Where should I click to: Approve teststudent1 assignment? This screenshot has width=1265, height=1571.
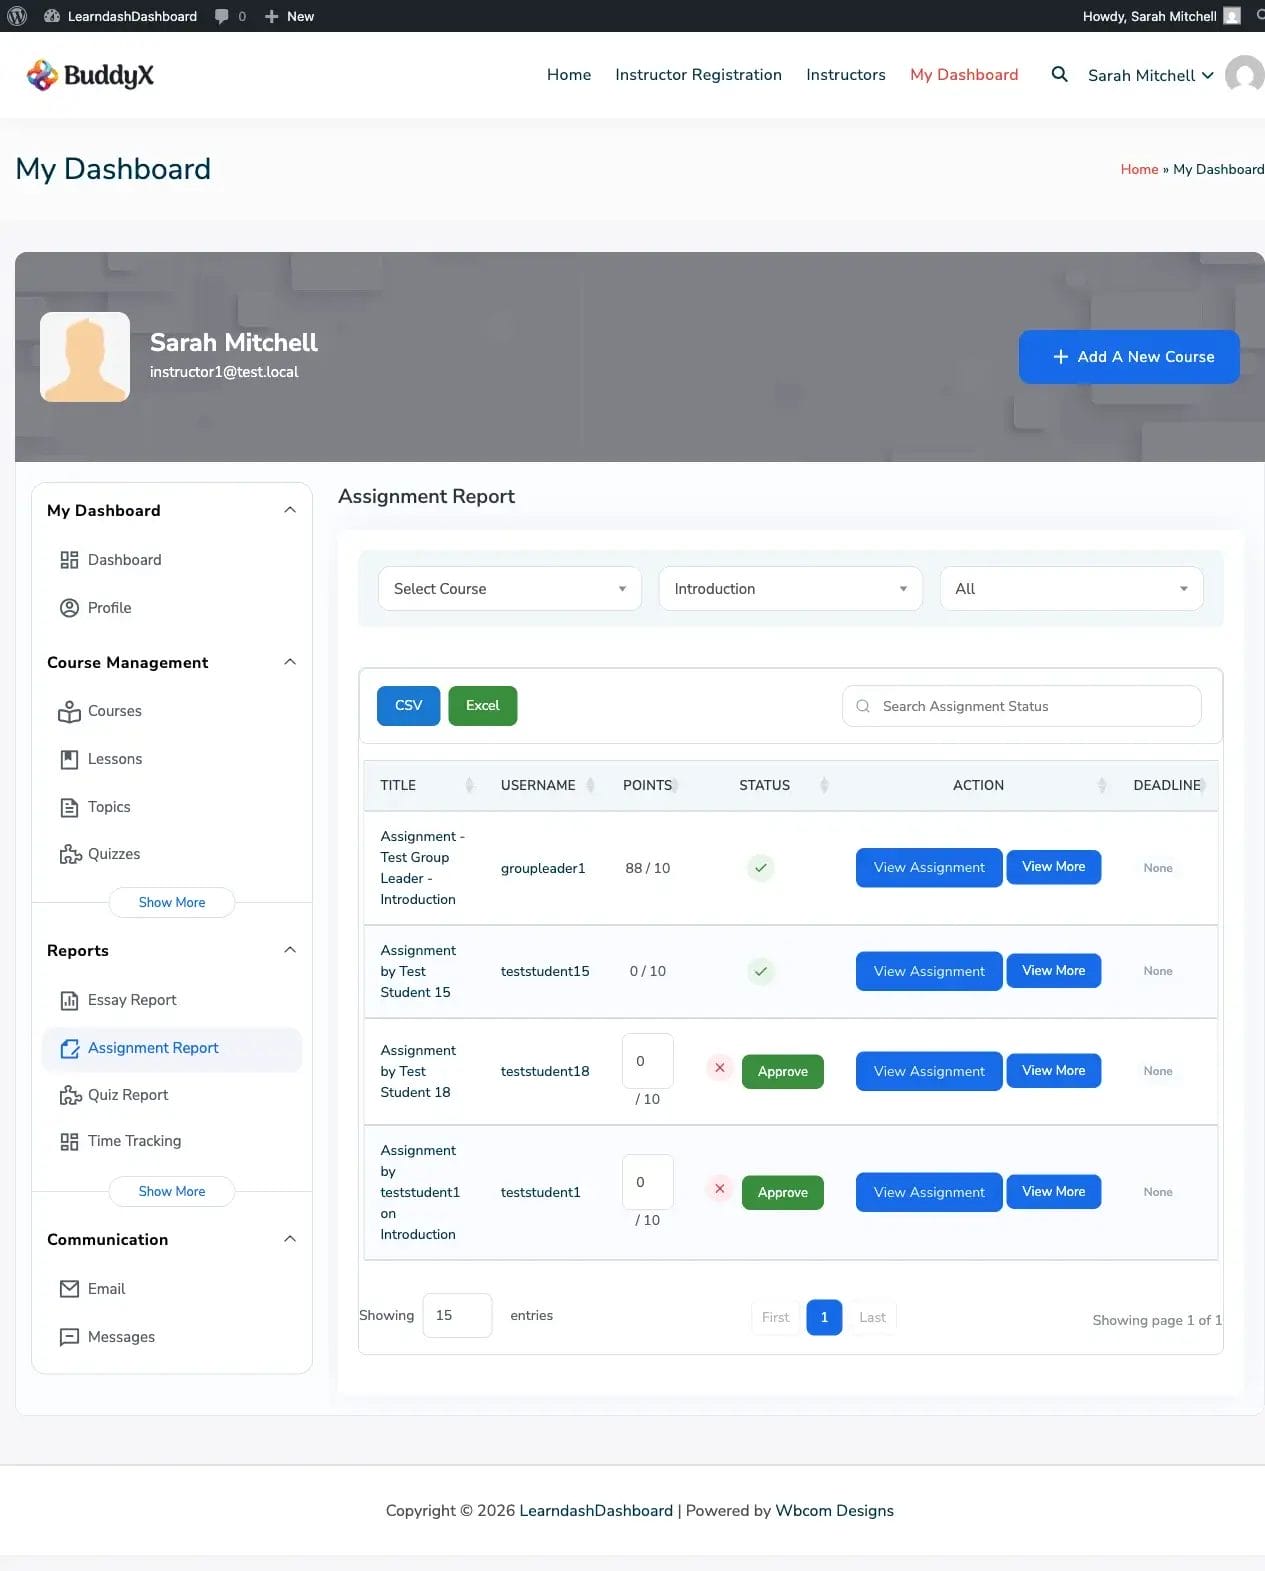tap(783, 1193)
